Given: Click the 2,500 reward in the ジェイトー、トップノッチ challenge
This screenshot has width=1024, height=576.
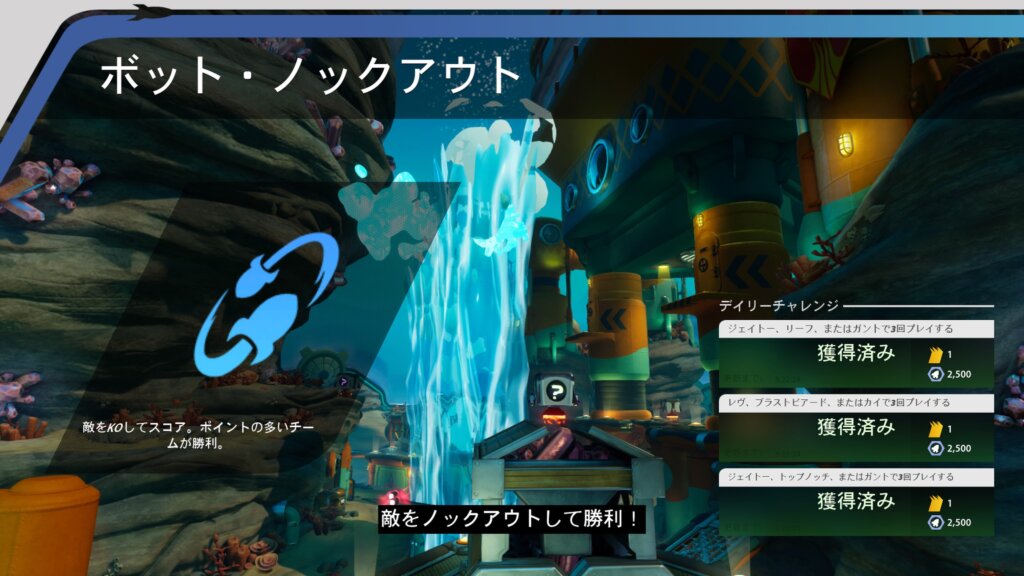Looking at the screenshot, I should pos(959,522).
